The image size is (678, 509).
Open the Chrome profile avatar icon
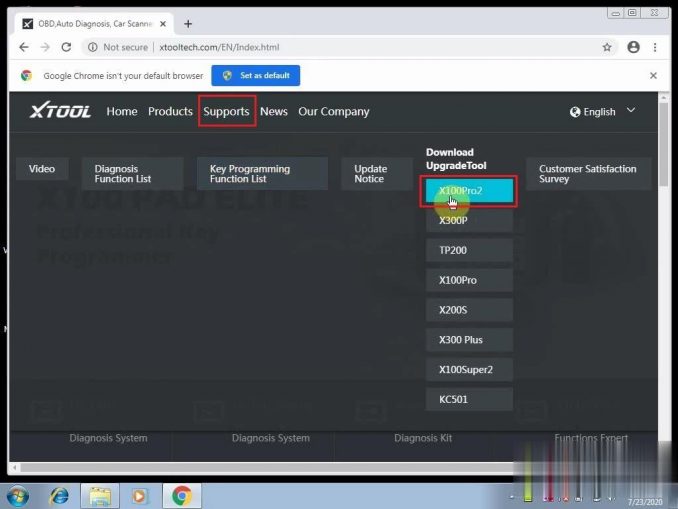(633, 47)
